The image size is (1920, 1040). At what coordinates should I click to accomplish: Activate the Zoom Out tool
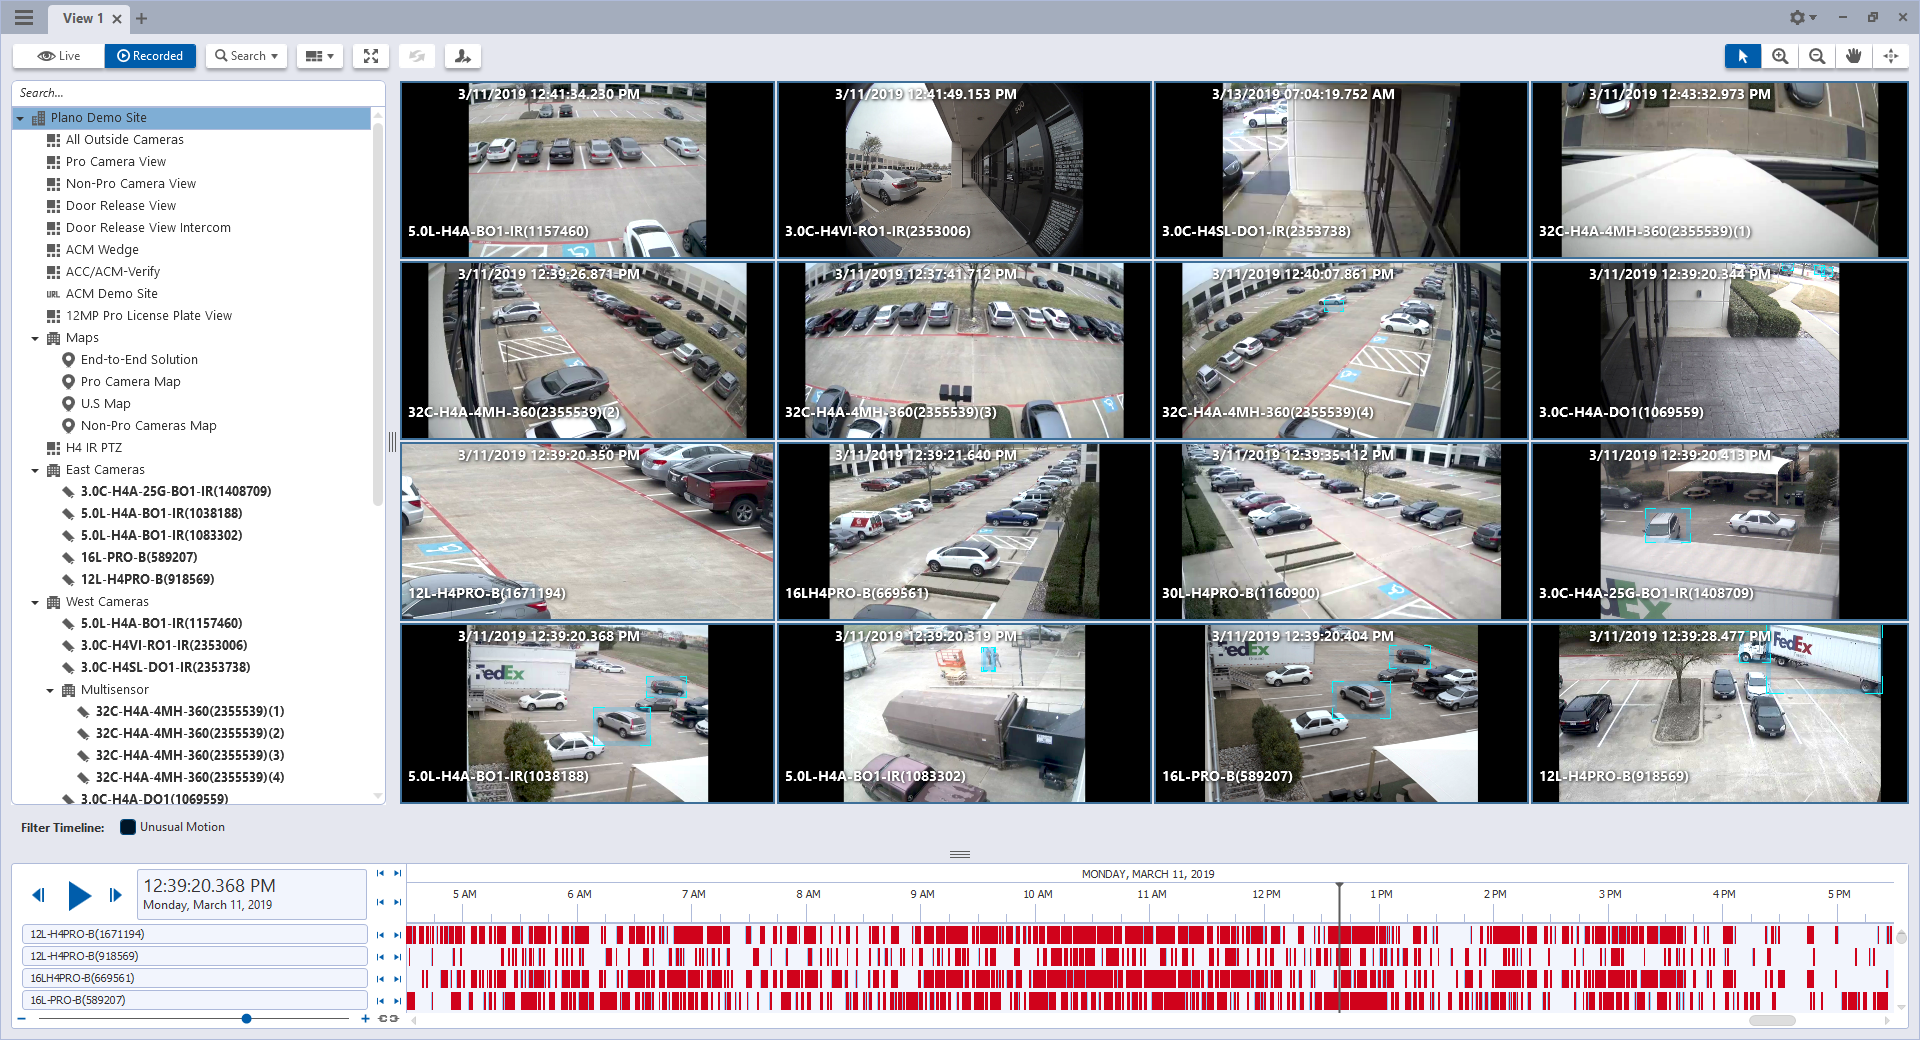1816,56
